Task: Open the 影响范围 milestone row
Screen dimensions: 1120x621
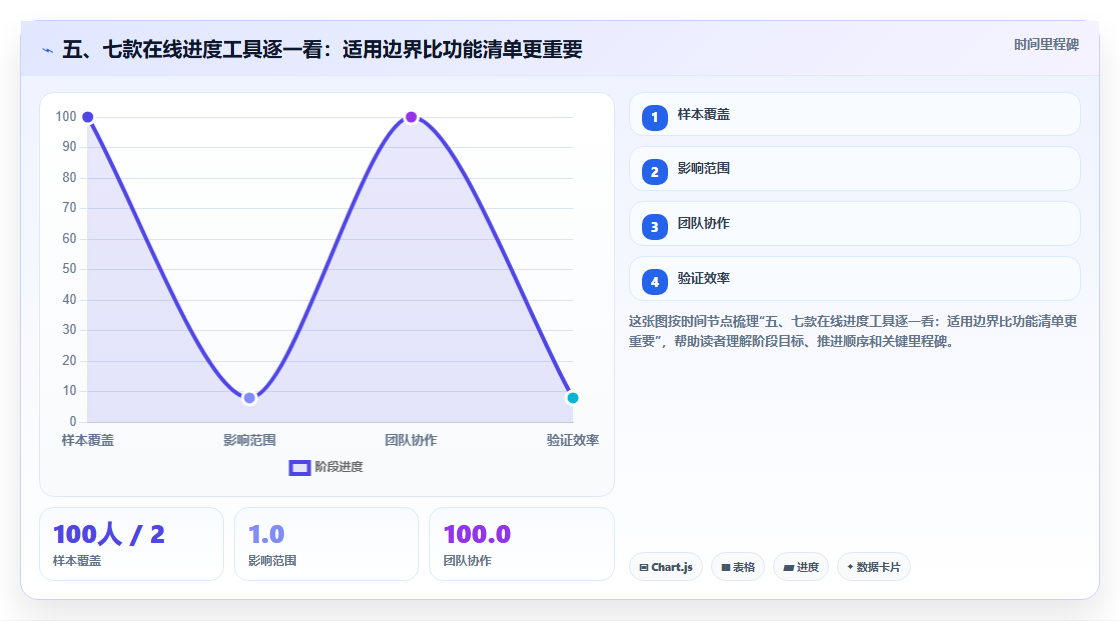Action: (x=854, y=169)
